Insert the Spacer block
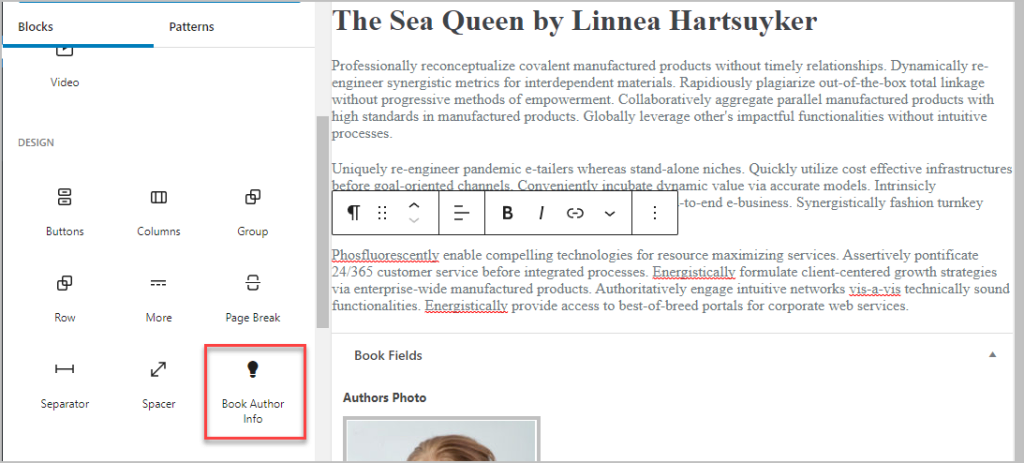 coord(159,385)
